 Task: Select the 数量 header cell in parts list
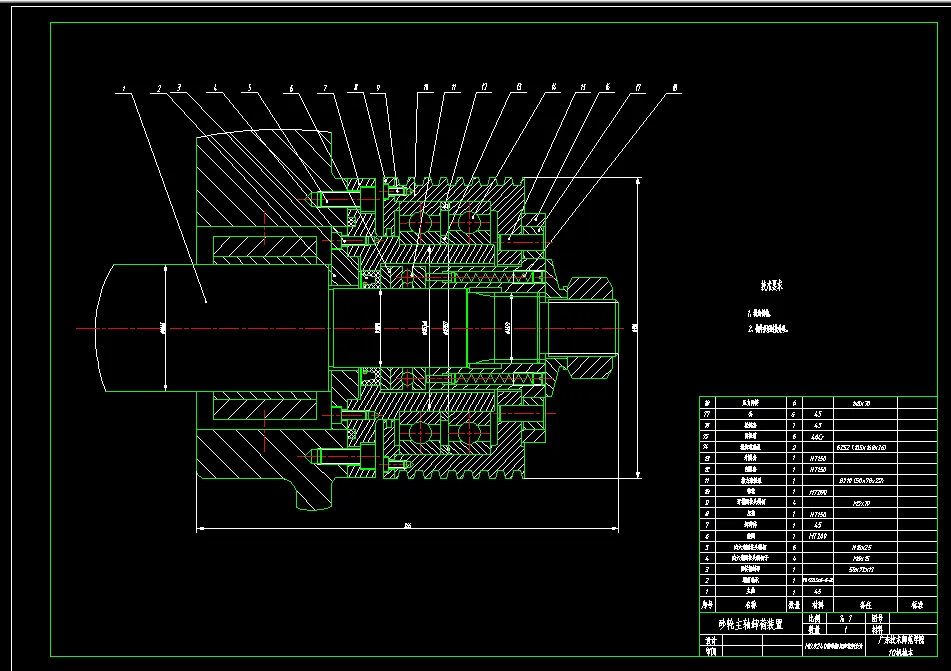(794, 605)
